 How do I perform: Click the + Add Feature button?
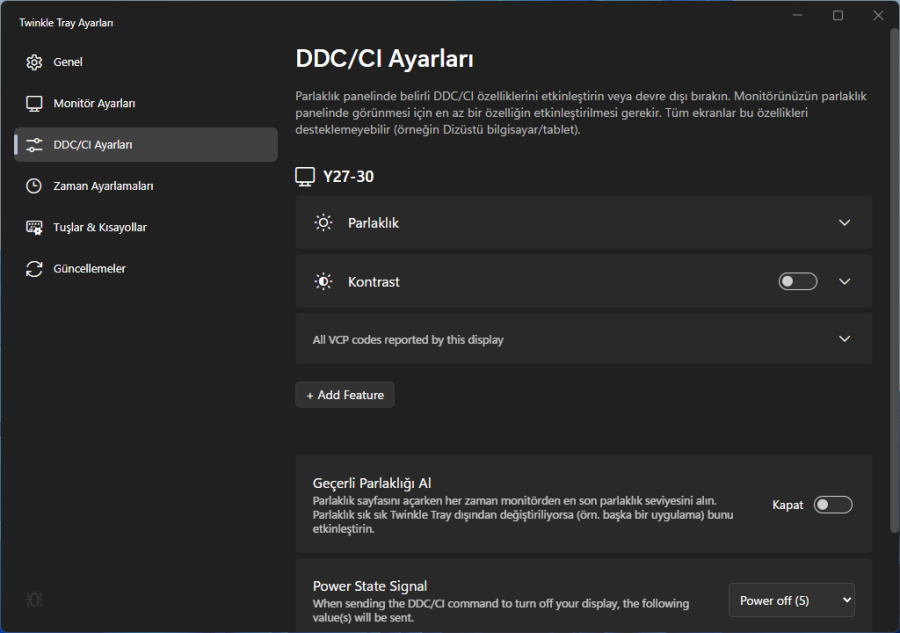[x=345, y=395]
